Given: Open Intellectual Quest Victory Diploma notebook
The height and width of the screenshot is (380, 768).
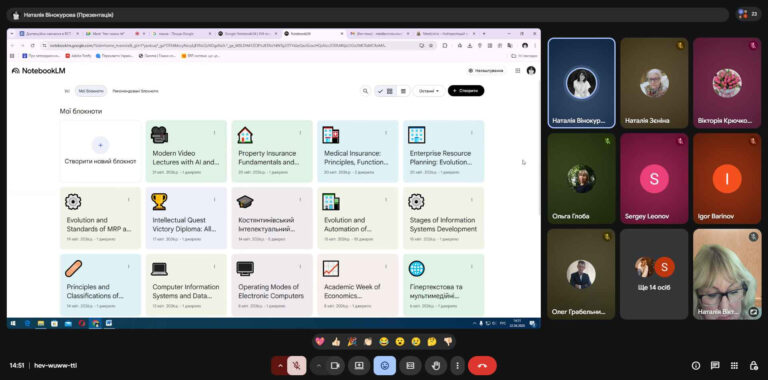Looking at the screenshot, I should coord(186,218).
